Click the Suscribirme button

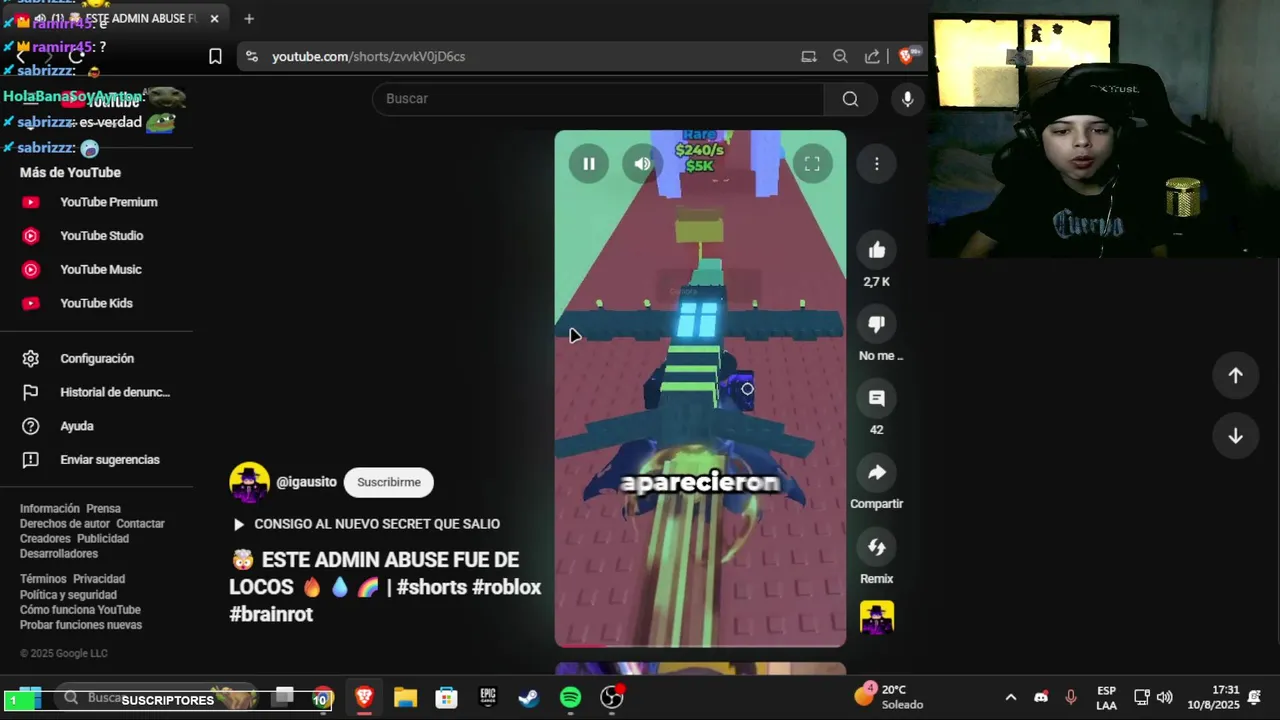(x=389, y=482)
